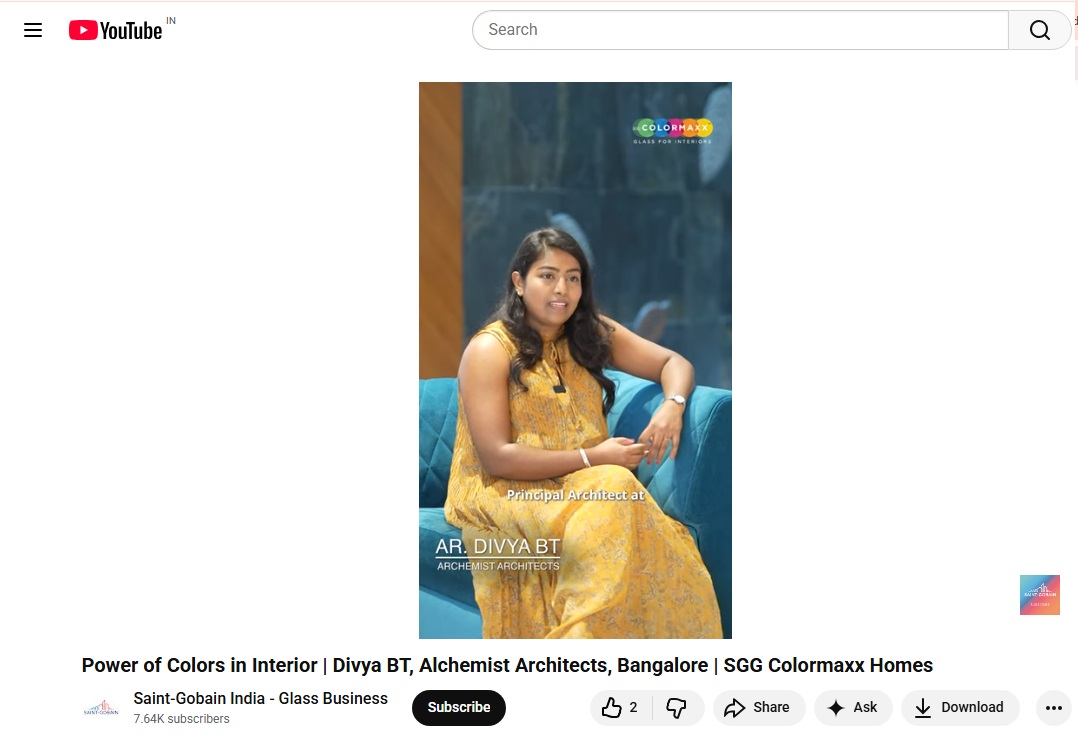The image size is (1078, 738).
Task: Click the like count number 2
Action: (x=633, y=707)
